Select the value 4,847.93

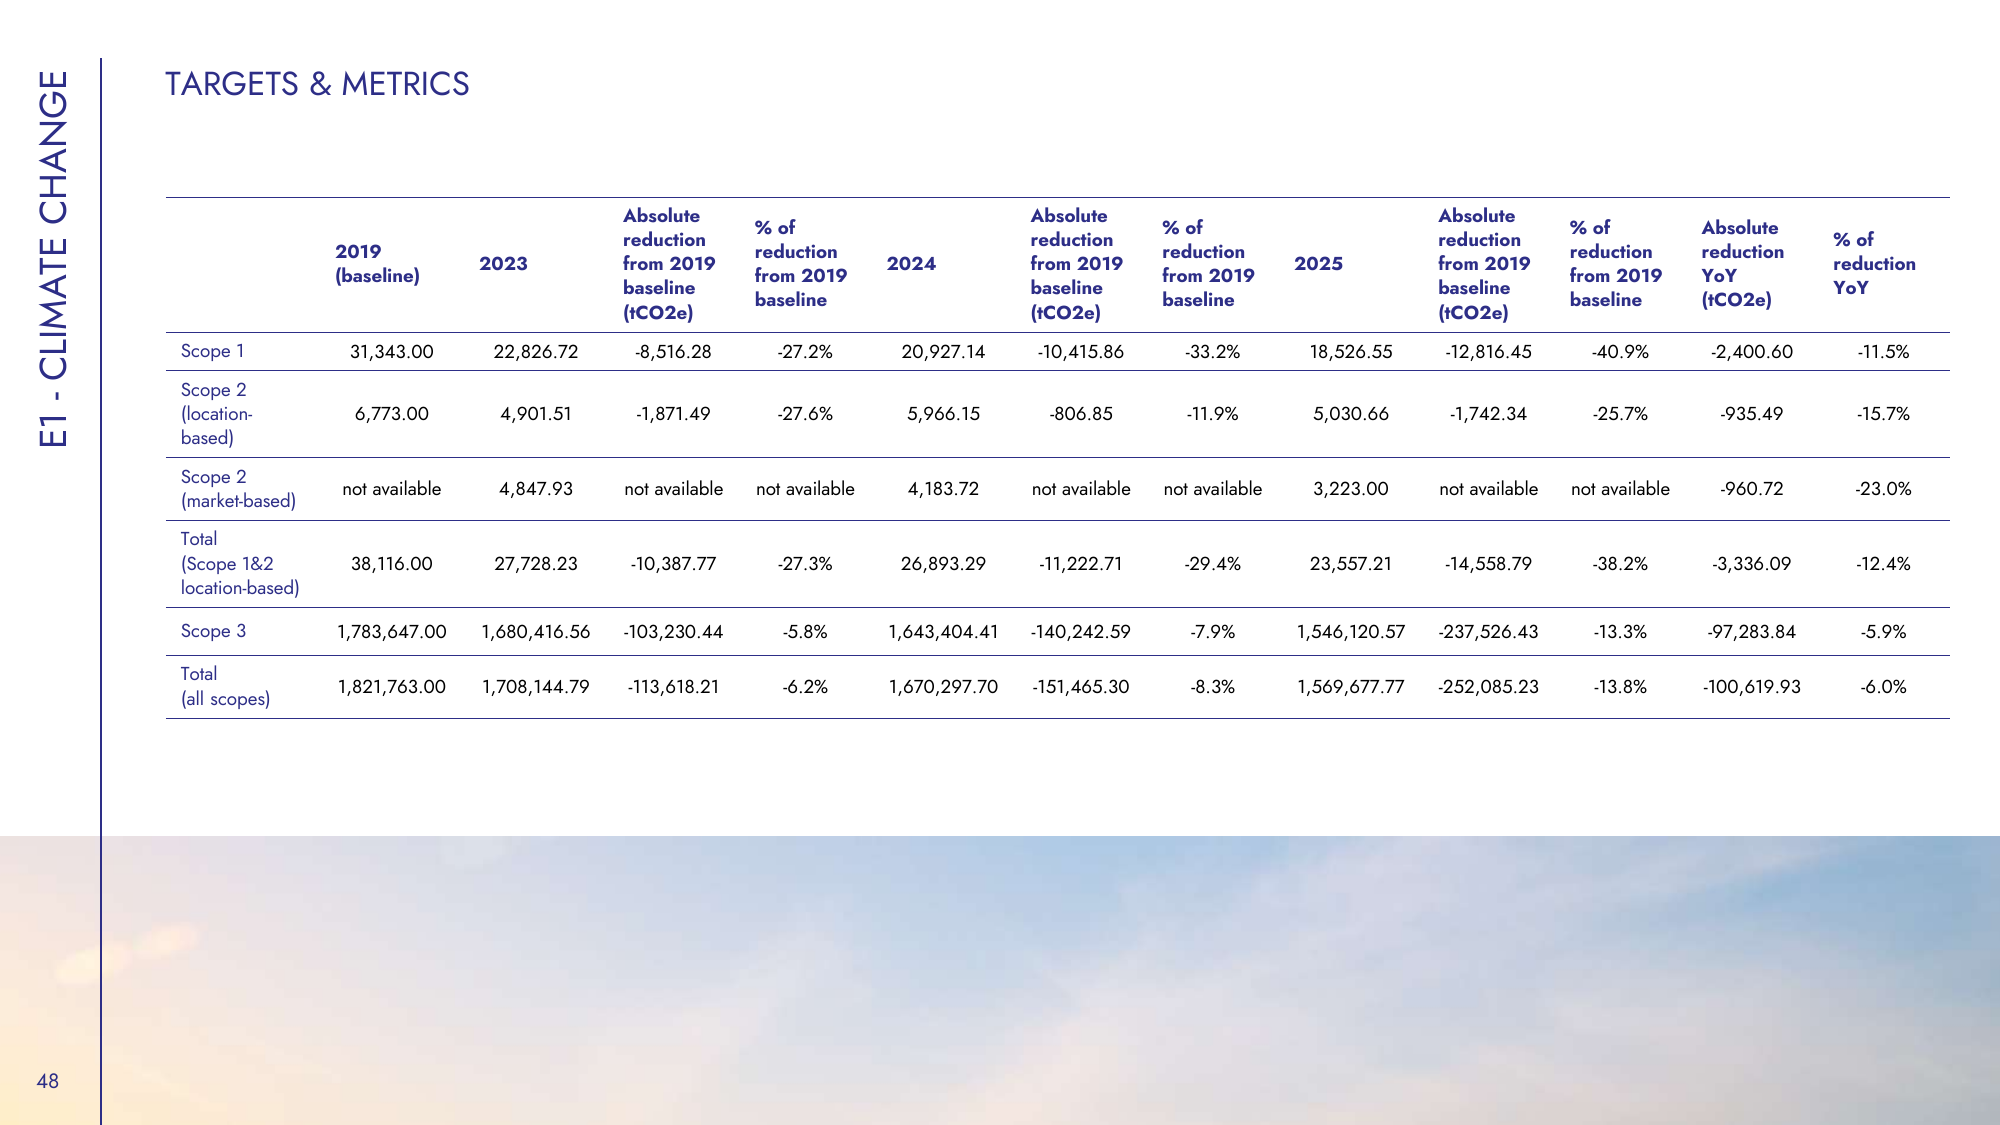(x=536, y=489)
